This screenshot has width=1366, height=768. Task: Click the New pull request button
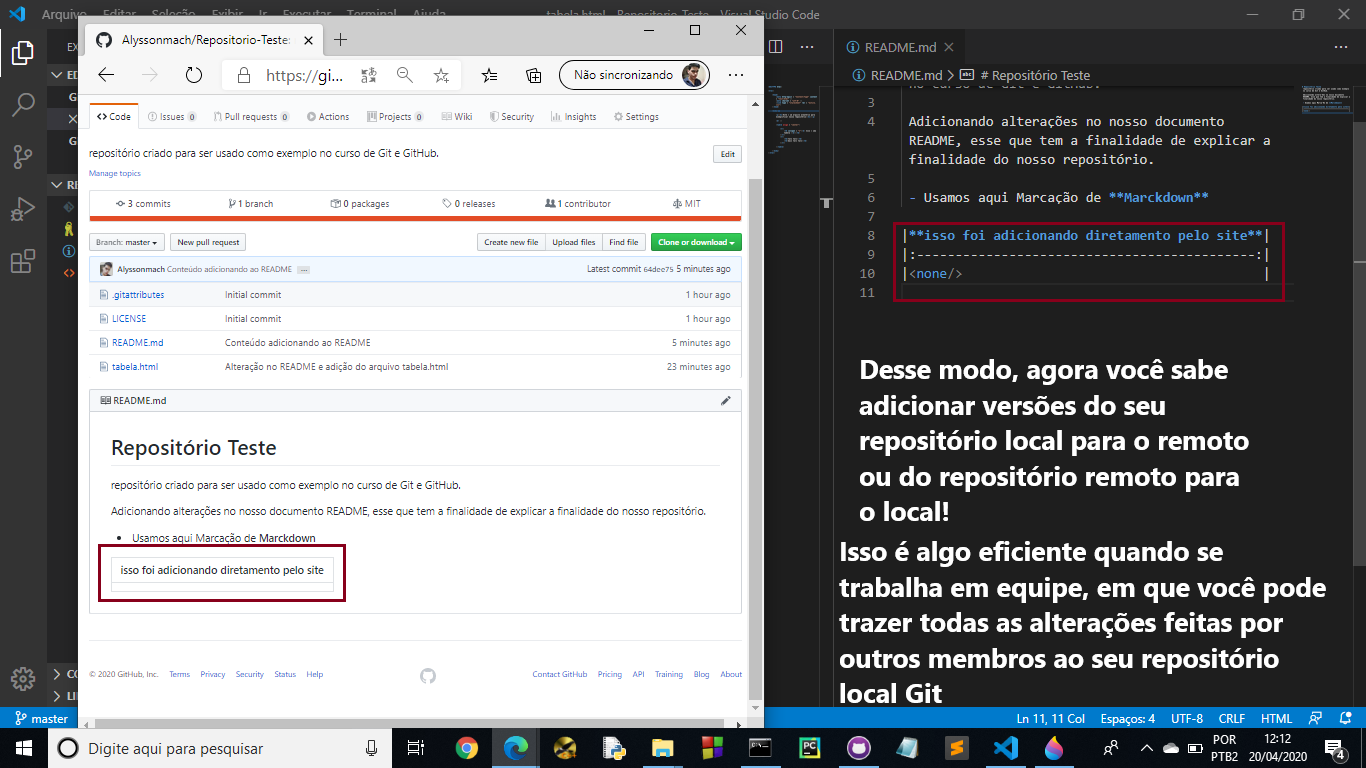point(208,242)
